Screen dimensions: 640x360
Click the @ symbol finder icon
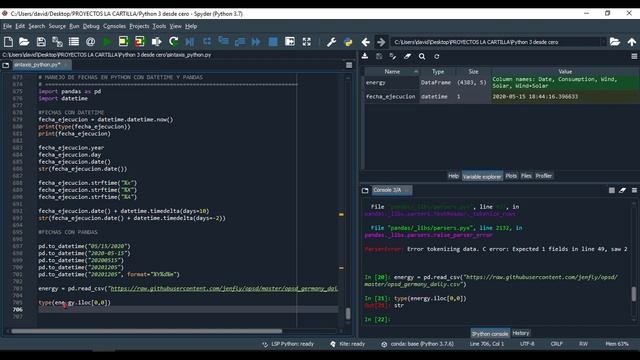[x=90, y=42]
